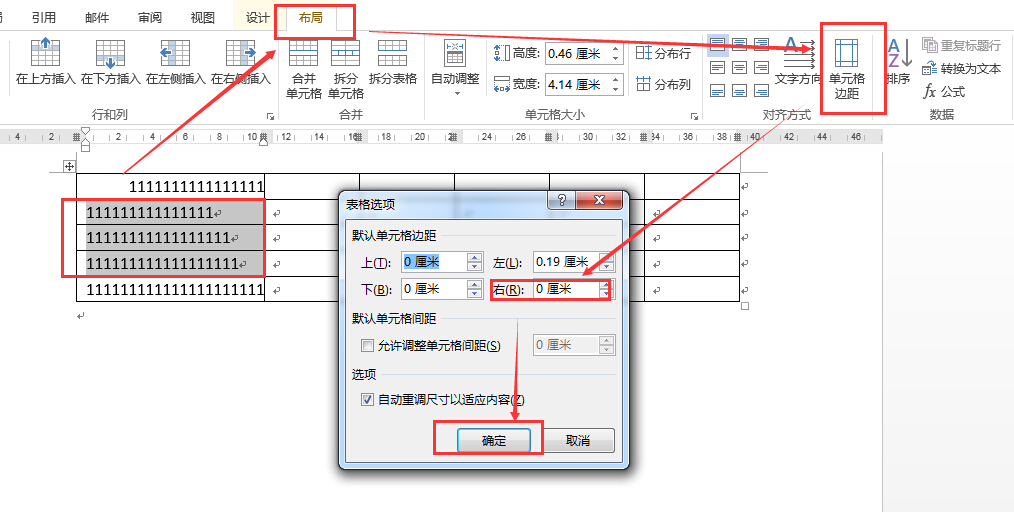The width and height of the screenshot is (1014, 512).
Task: Uncheck 自动重调尺寸以适应内容 checkbox
Action: (367, 400)
